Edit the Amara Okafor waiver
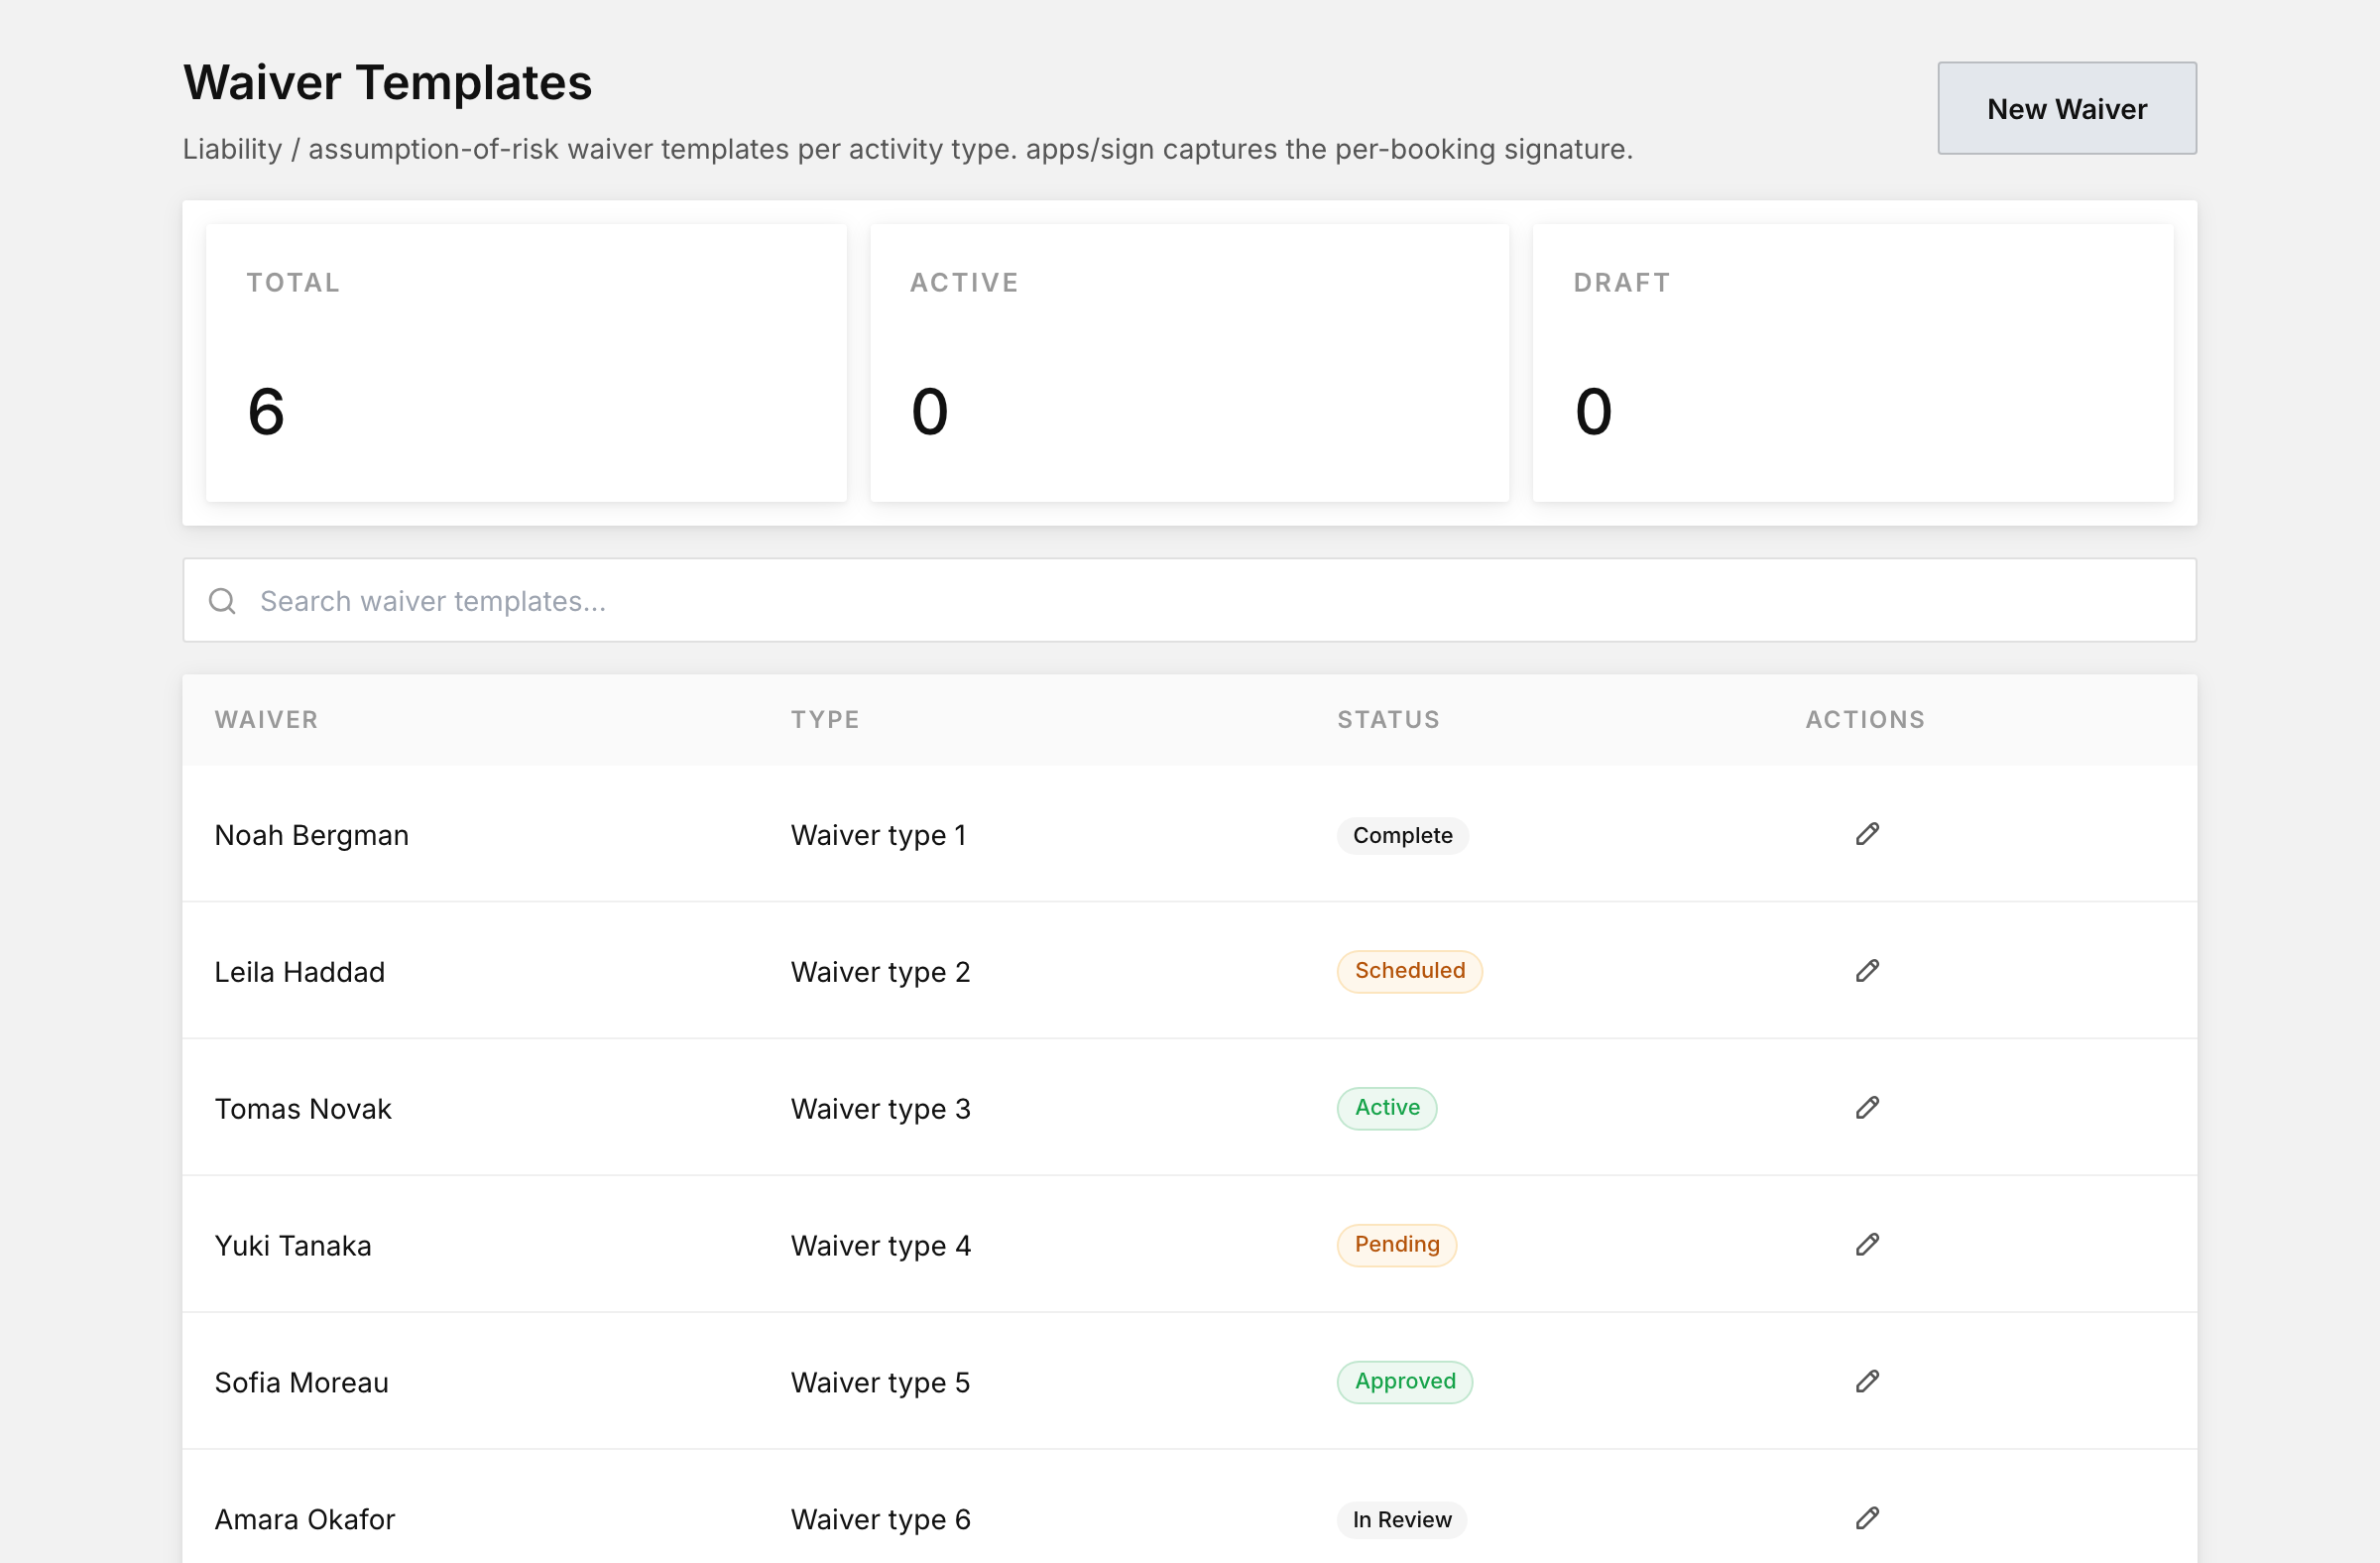Viewport: 2380px width, 1563px height. pyautogui.click(x=1866, y=1519)
